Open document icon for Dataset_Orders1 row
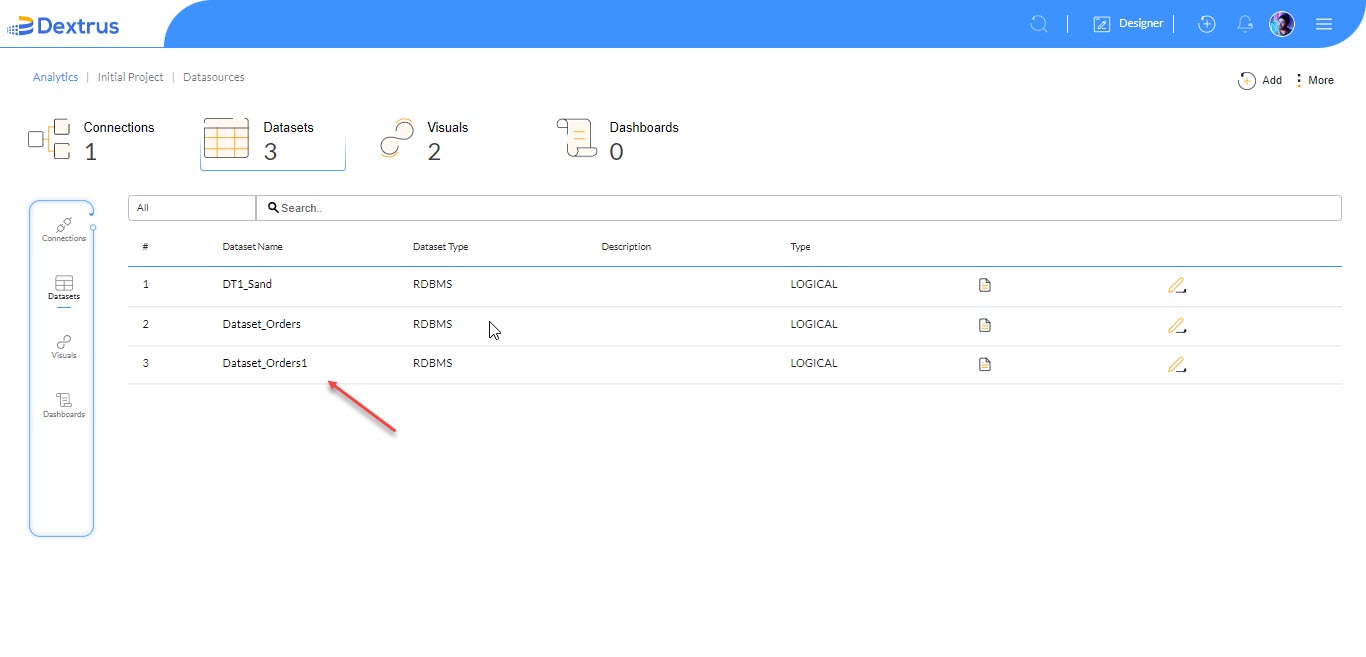The image size is (1366, 657). (984, 364)
